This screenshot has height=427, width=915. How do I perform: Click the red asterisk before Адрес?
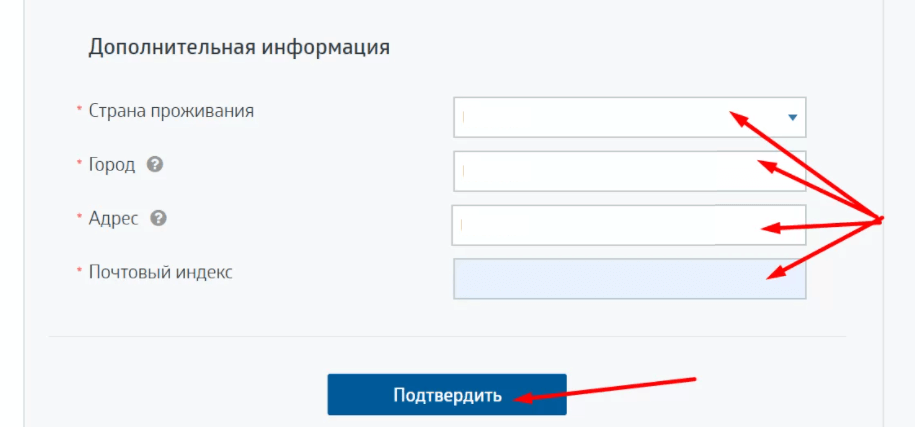(x=79, y=217)
